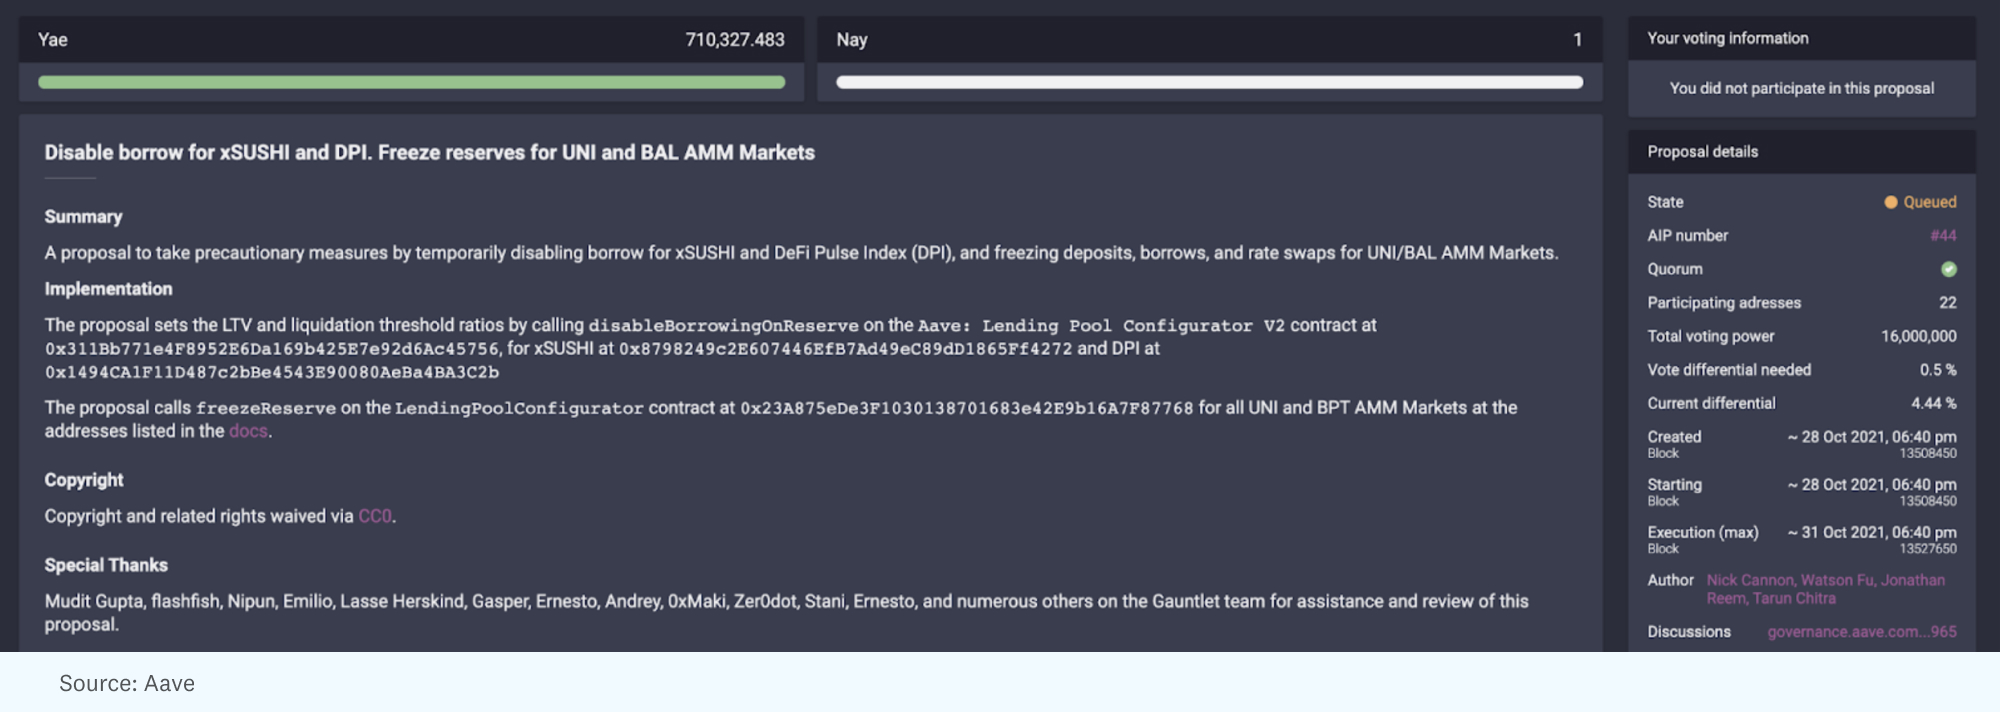Click the white Nay vote progress bar

pos(1209,82)
